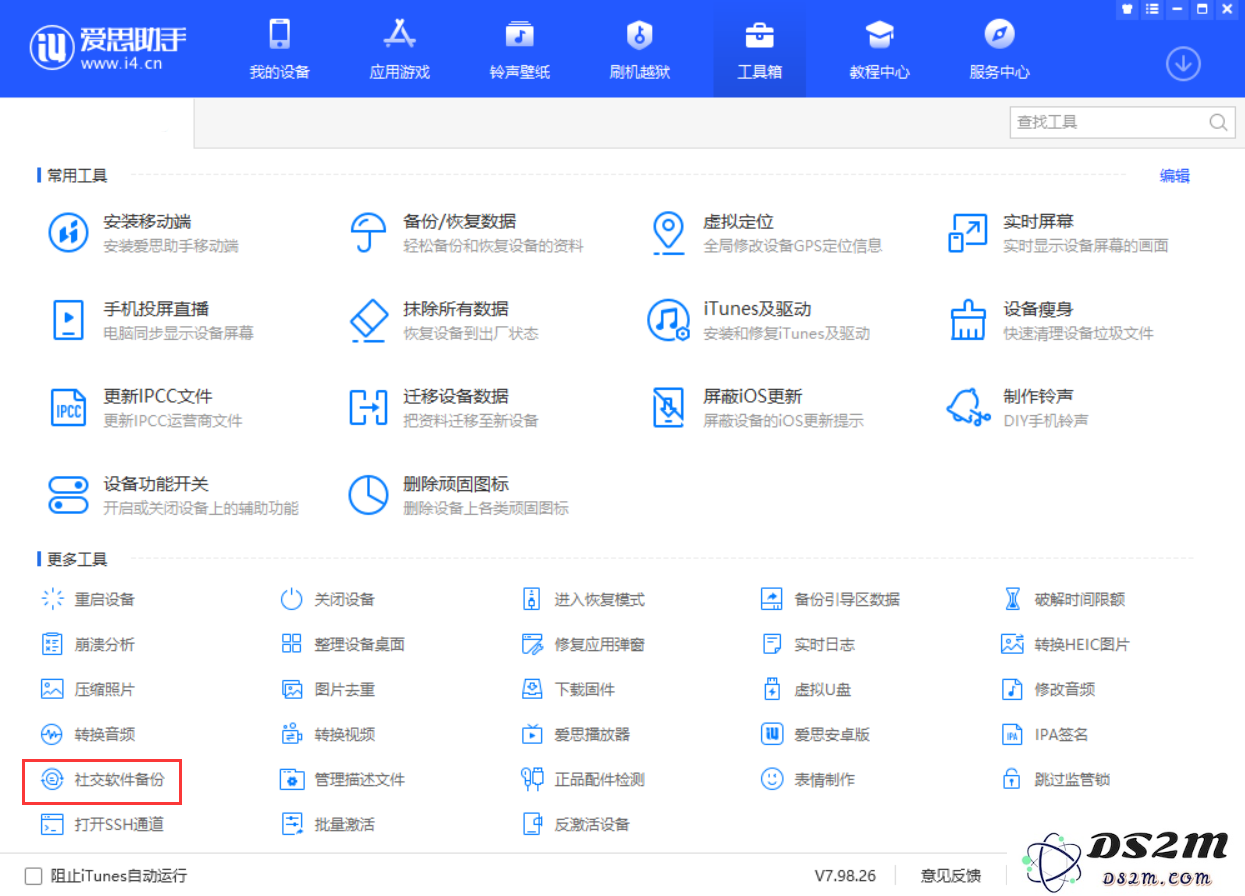1245x896 pixels.
Task: Open the 手机投屏直播 icon
Action: pyautogui.click(x=69, y=320)
